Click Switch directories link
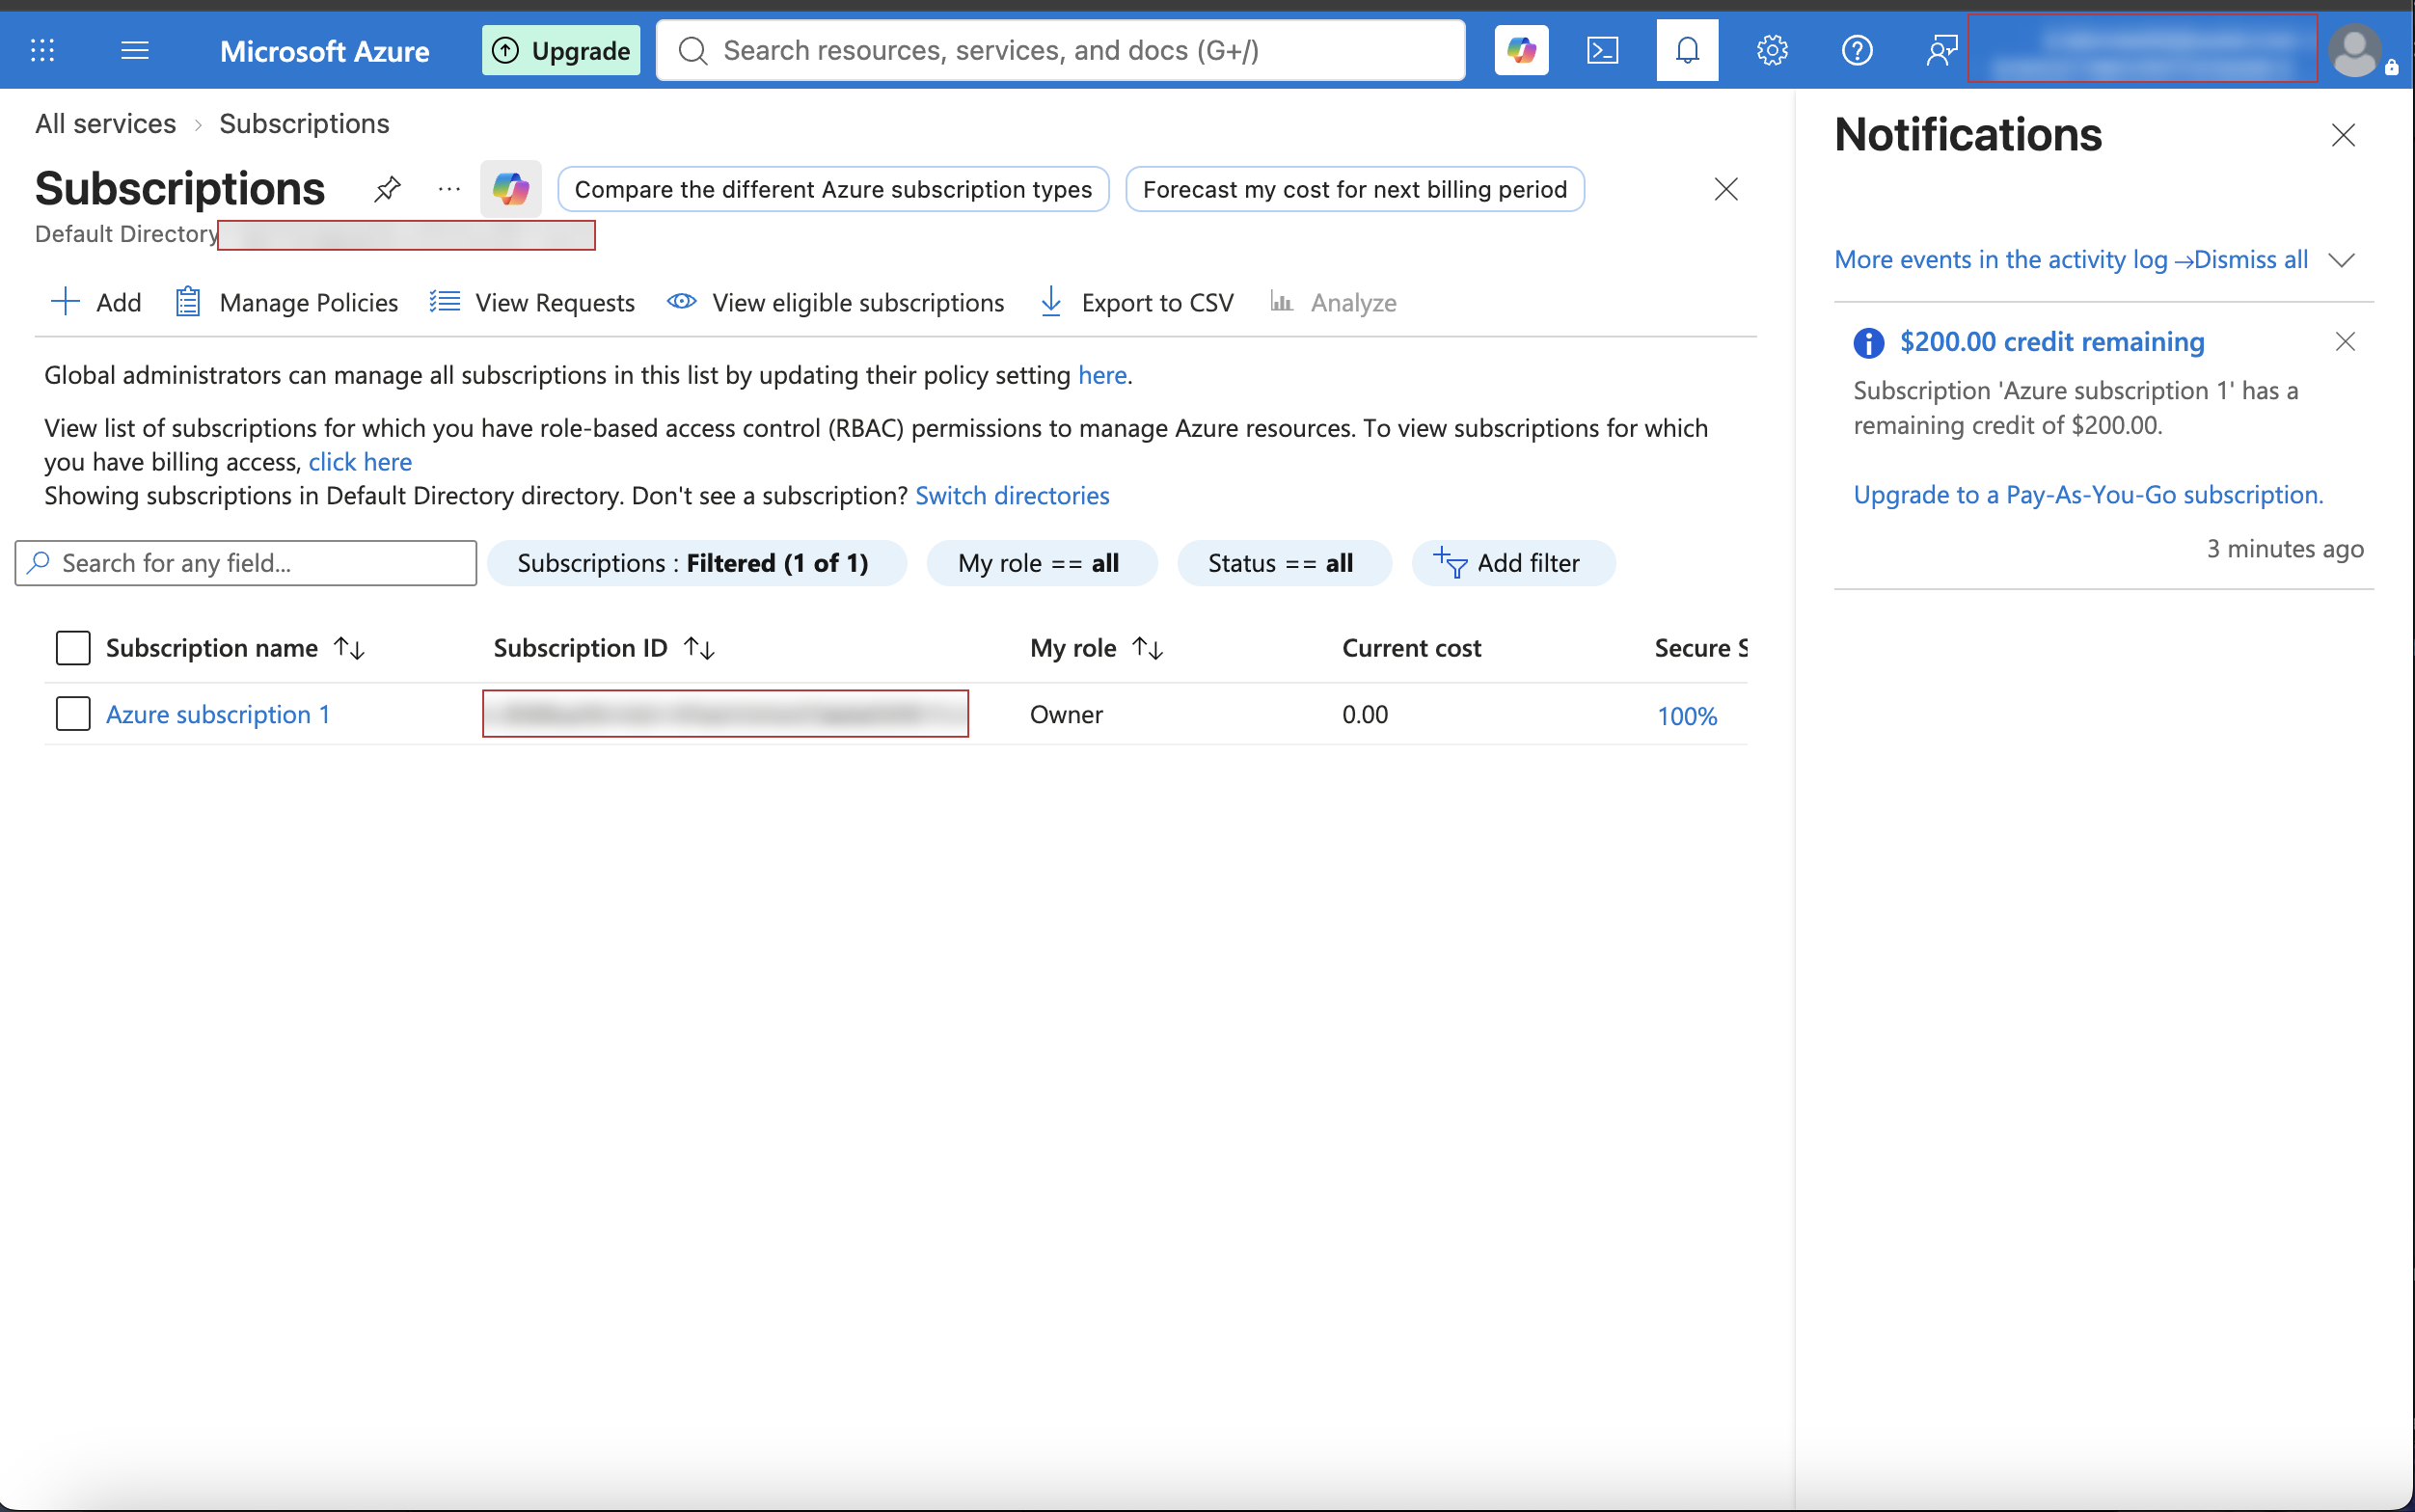The height and width of the screenshot is (1512, 2415). [x=1012, y=496]
